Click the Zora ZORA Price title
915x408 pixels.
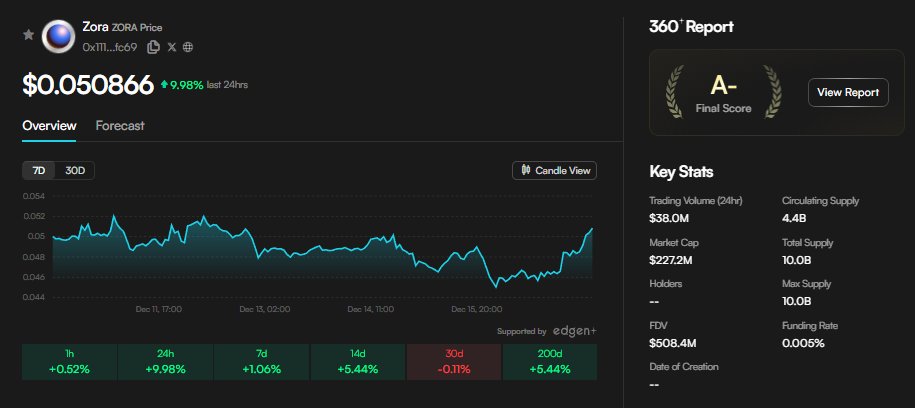tap(123, 27)
